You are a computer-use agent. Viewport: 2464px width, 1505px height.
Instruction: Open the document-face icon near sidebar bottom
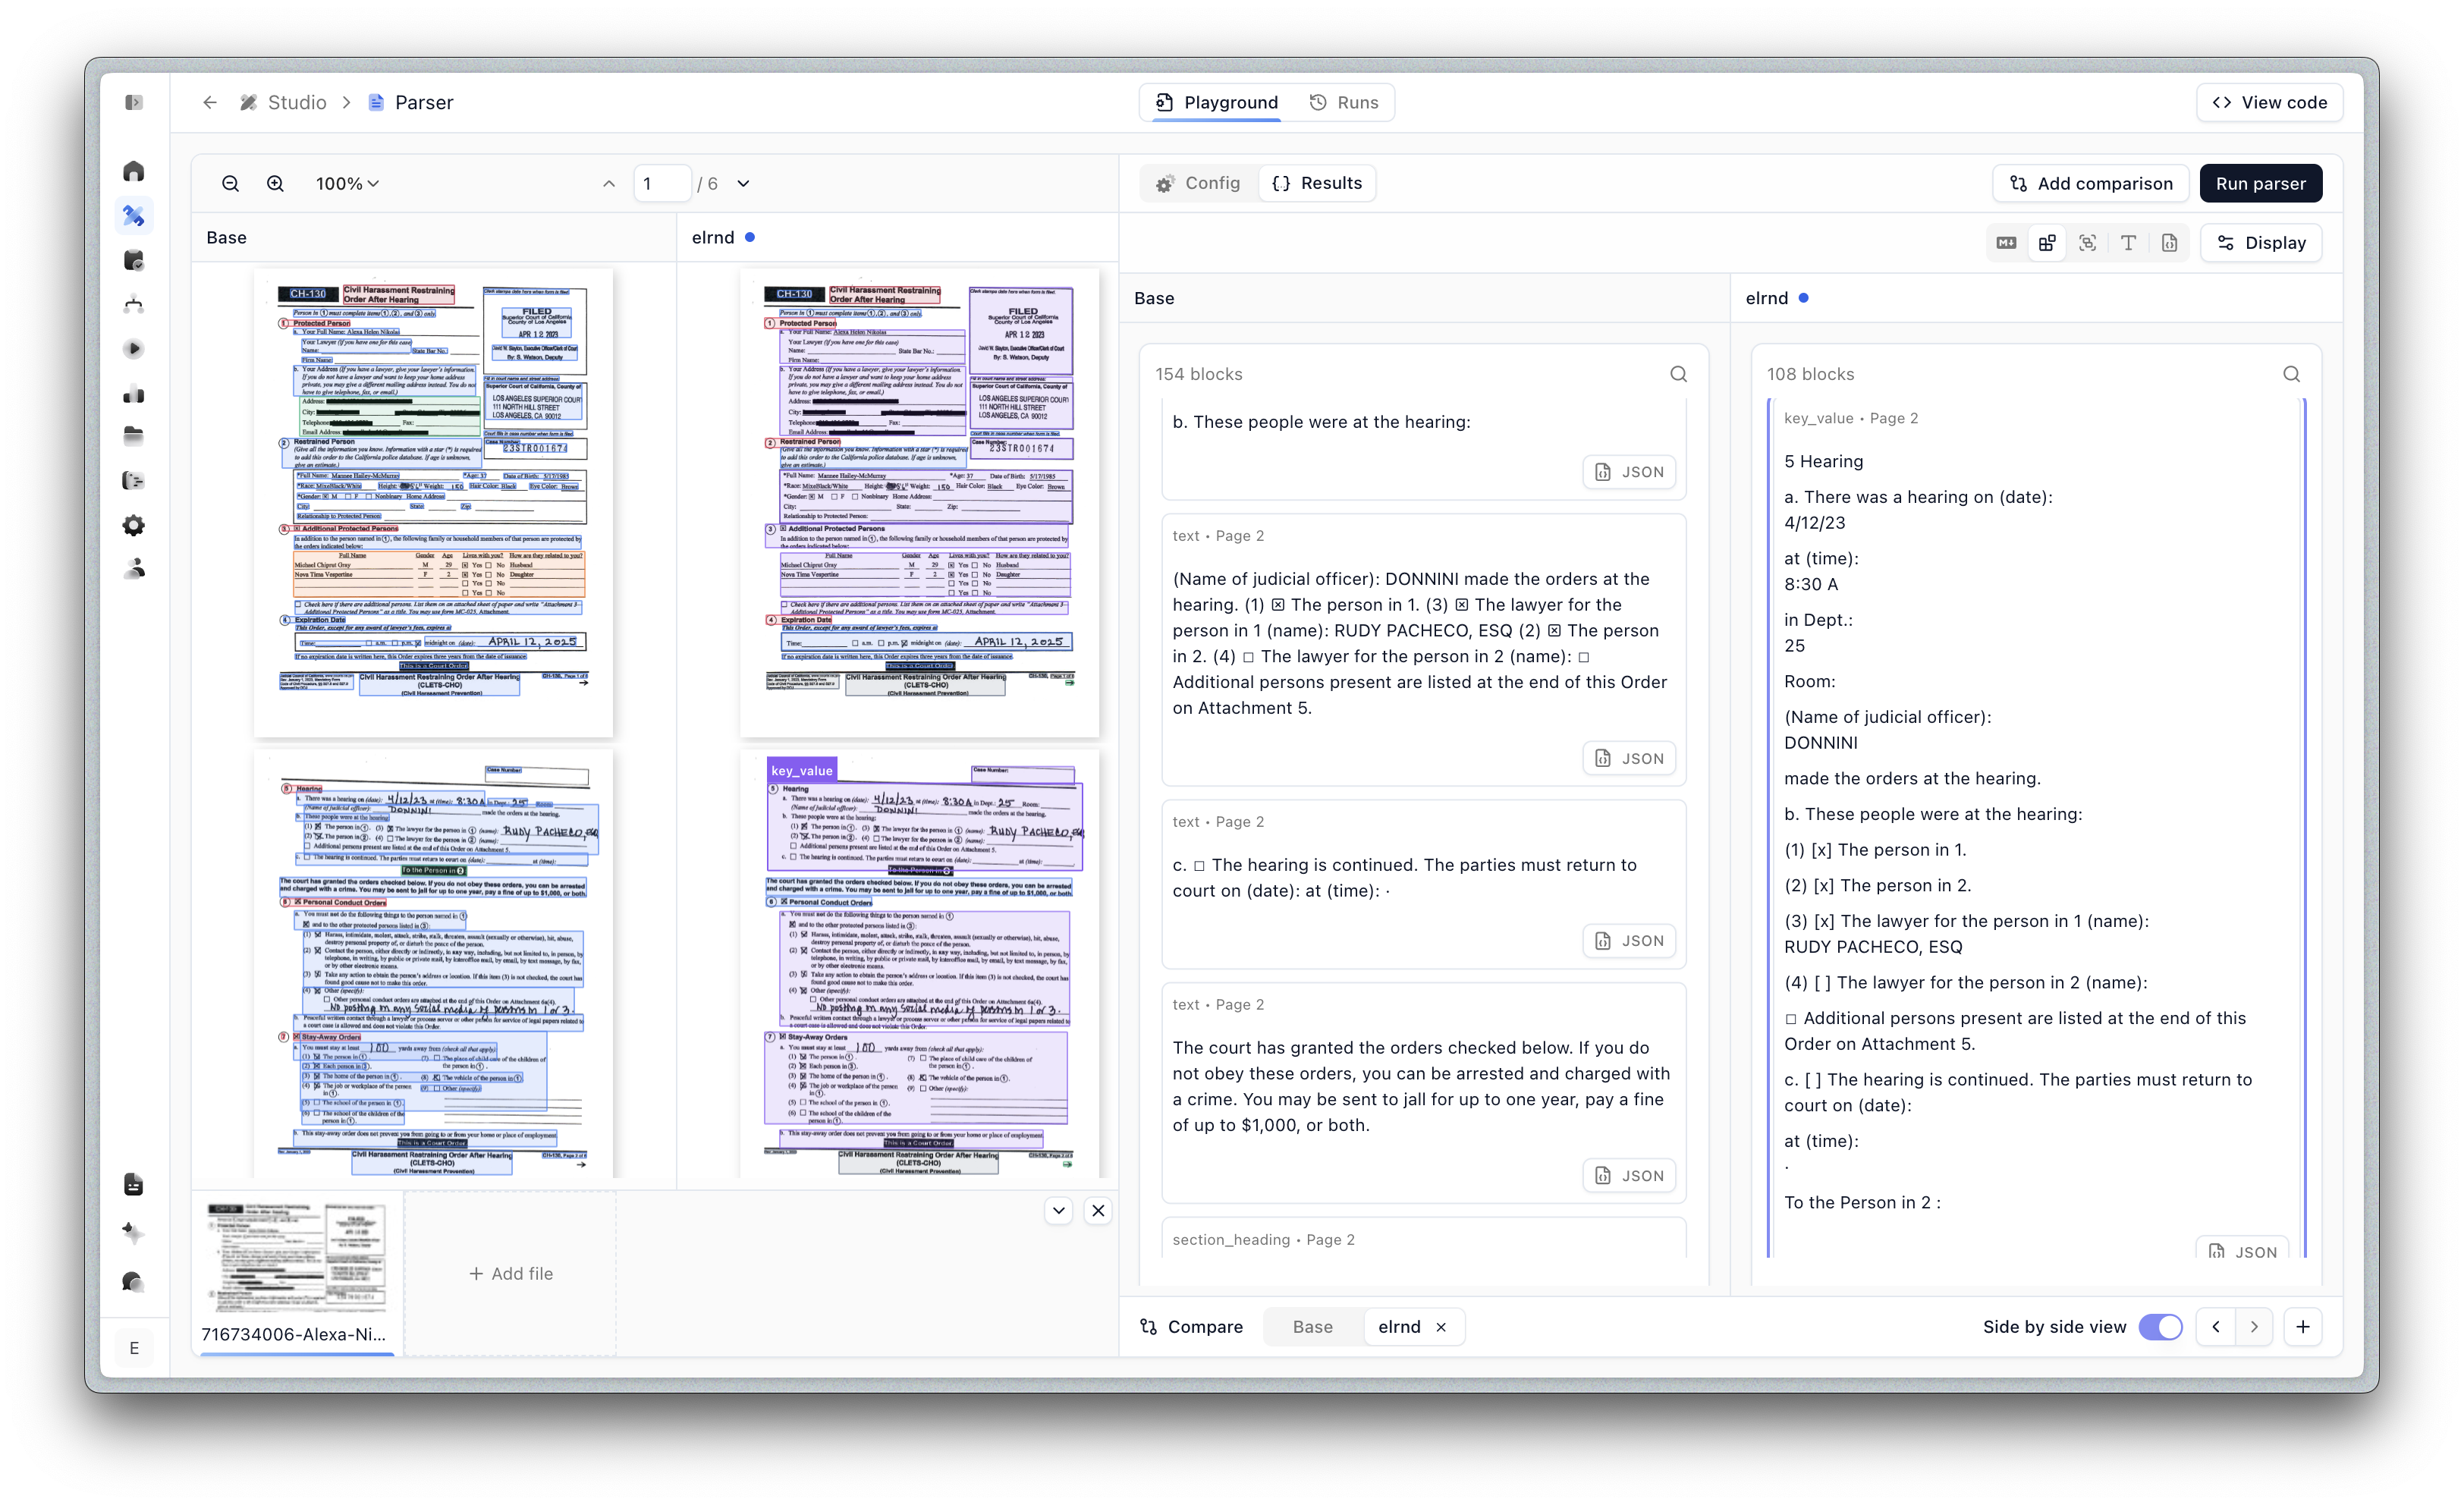tap(134, 1185)
